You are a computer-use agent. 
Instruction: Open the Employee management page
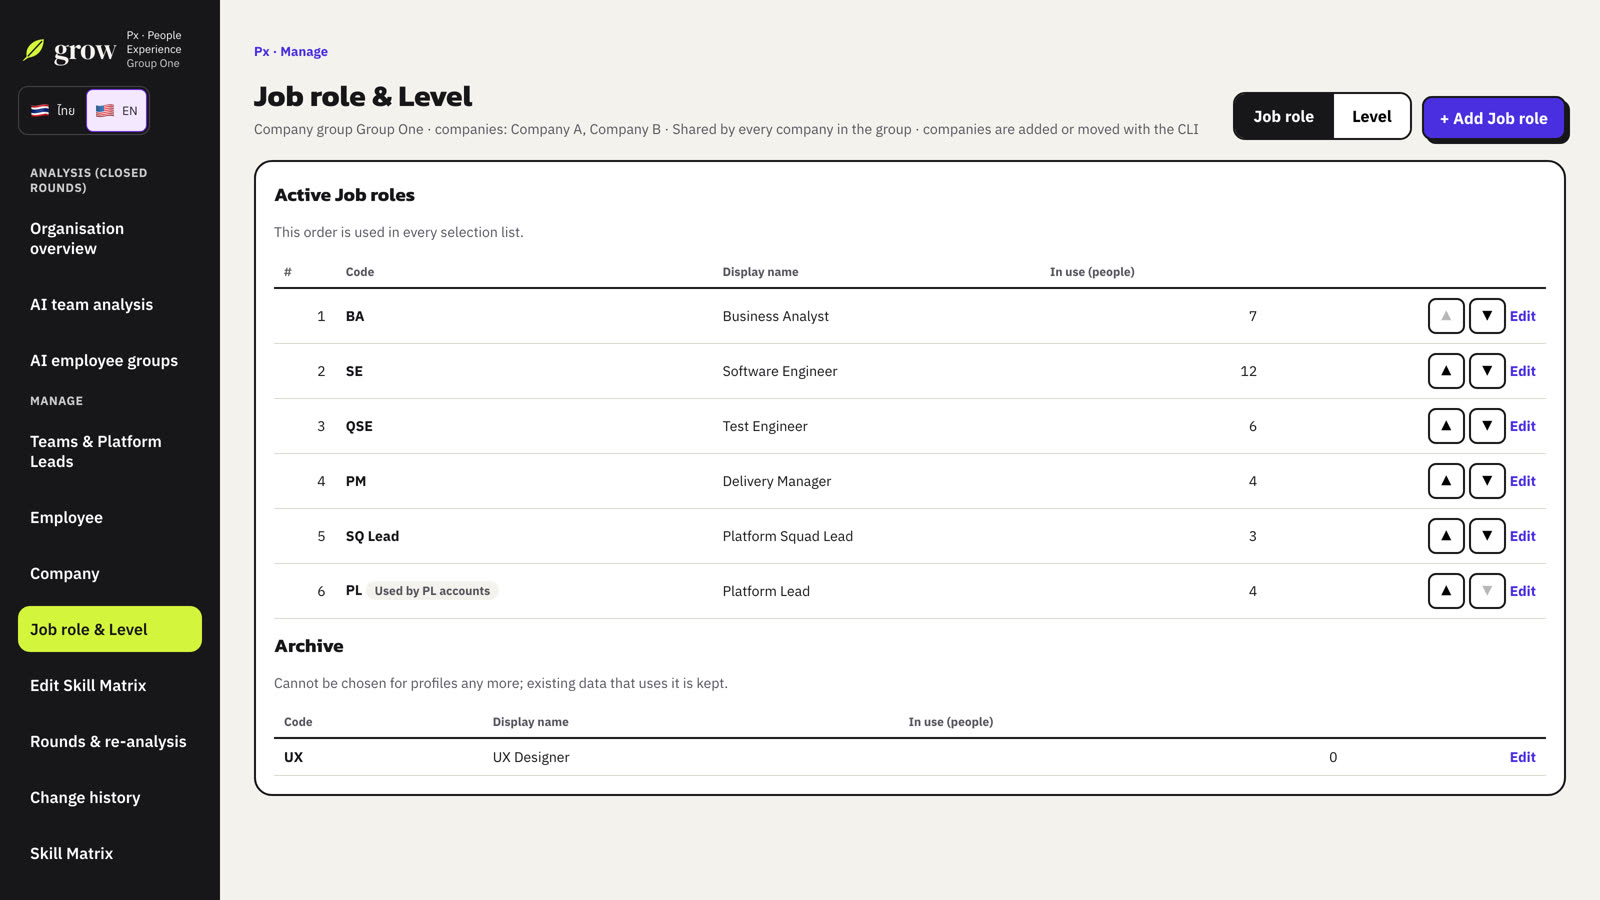[110, 518]
